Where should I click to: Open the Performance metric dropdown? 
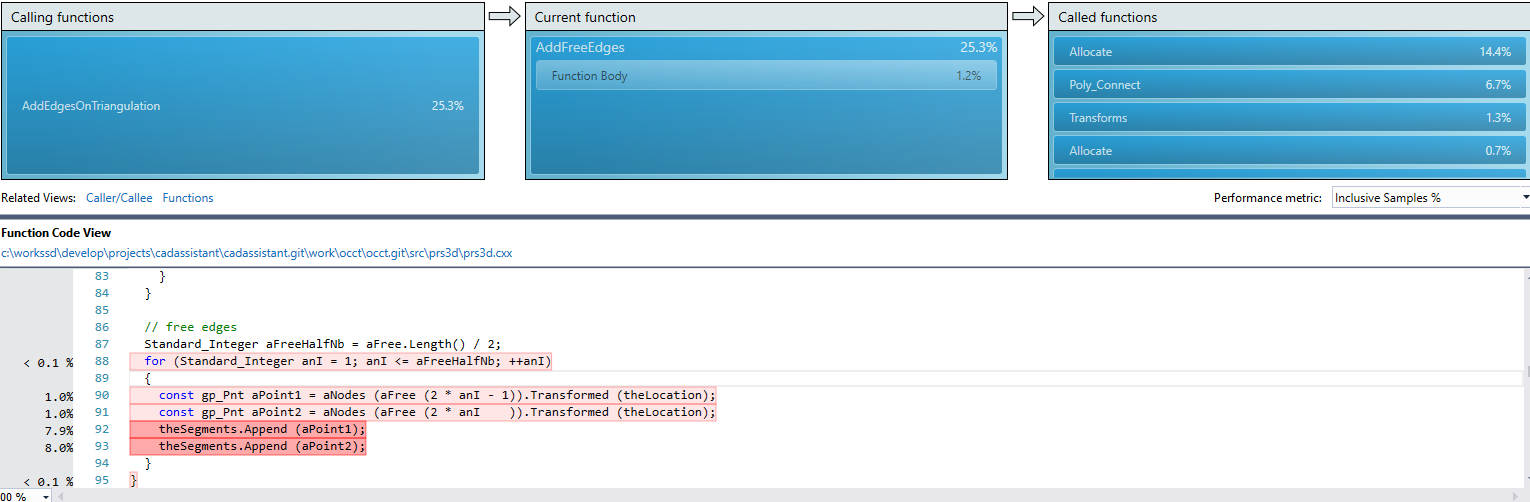point(1431,198)
